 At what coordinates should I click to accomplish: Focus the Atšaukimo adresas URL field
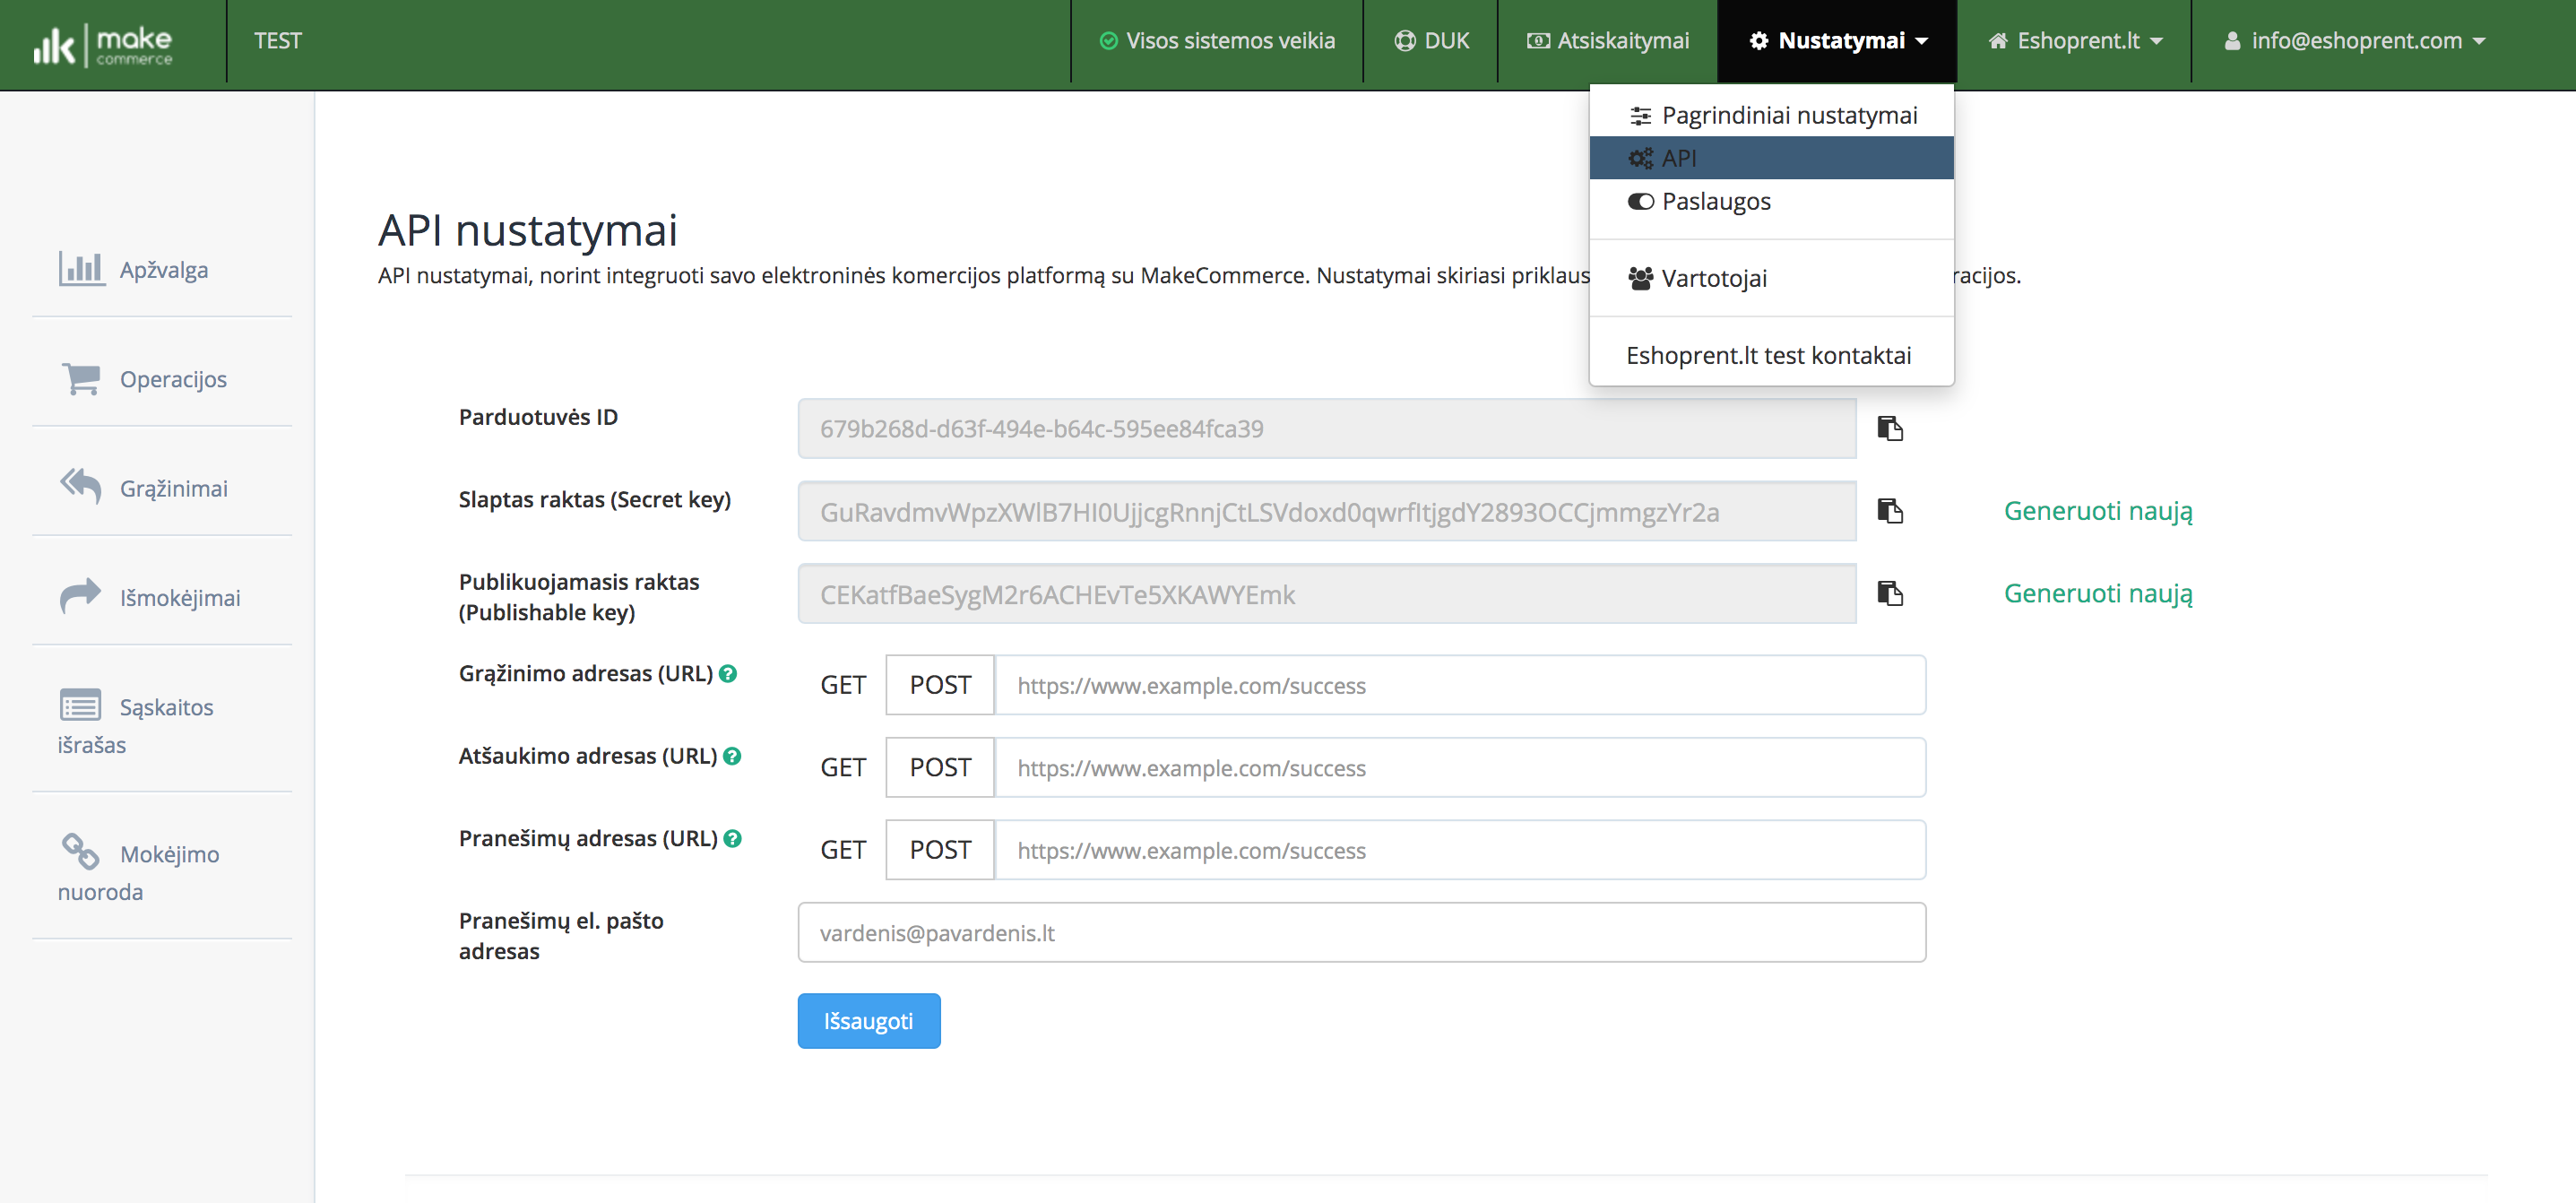(1460, 767)
